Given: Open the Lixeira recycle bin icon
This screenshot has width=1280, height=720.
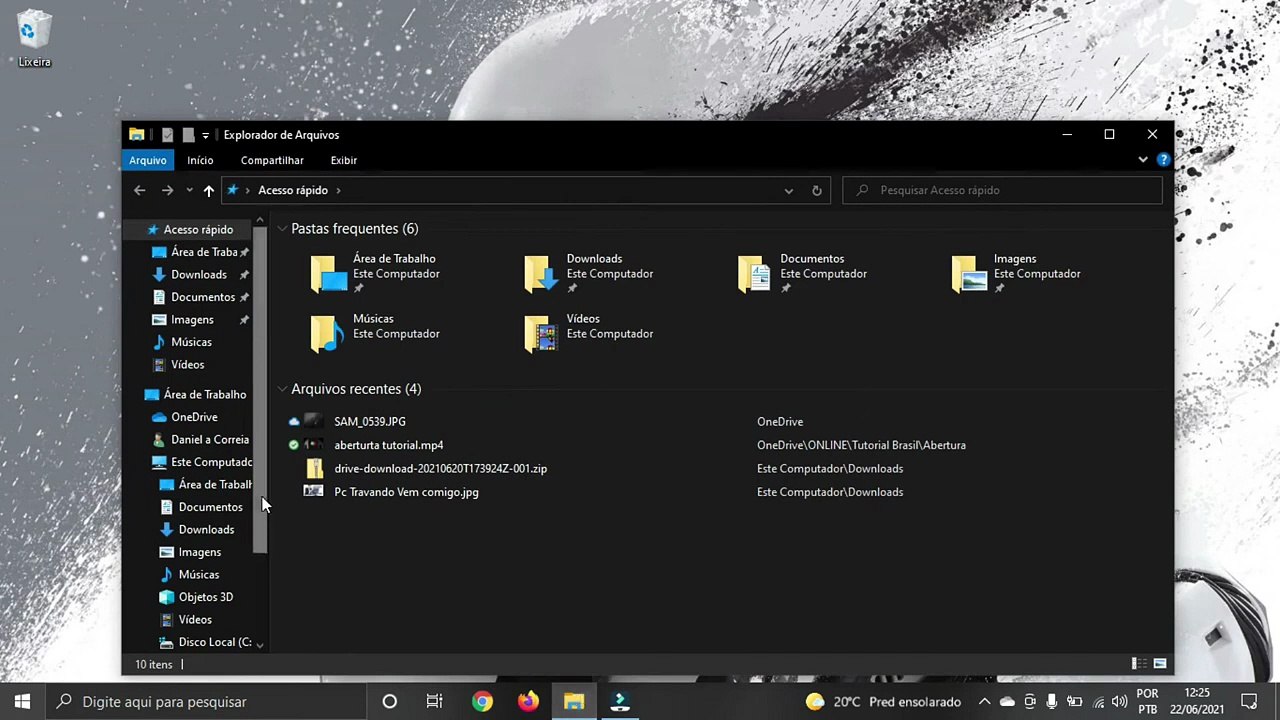Looking at the screenshot, I should [x=34, y=40].
